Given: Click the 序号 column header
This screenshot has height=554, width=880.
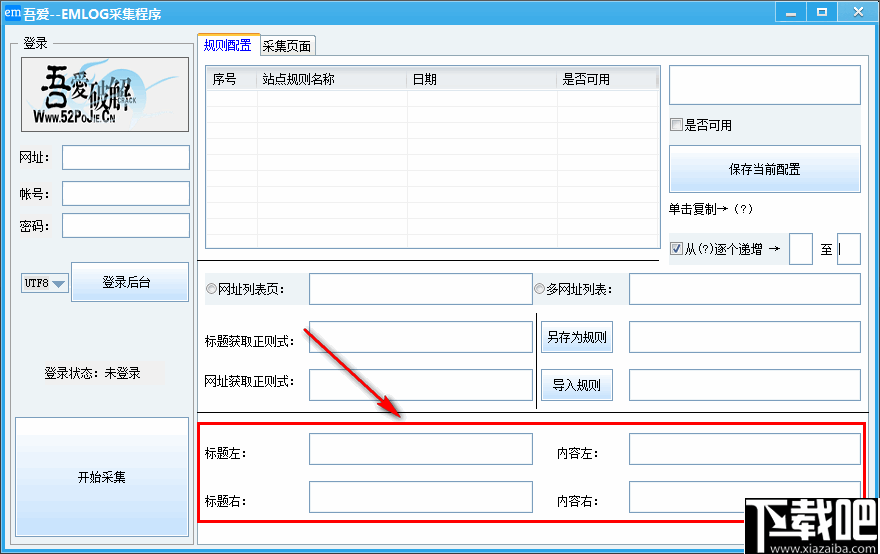Looking at the screenshot, I should coord(232,79).
